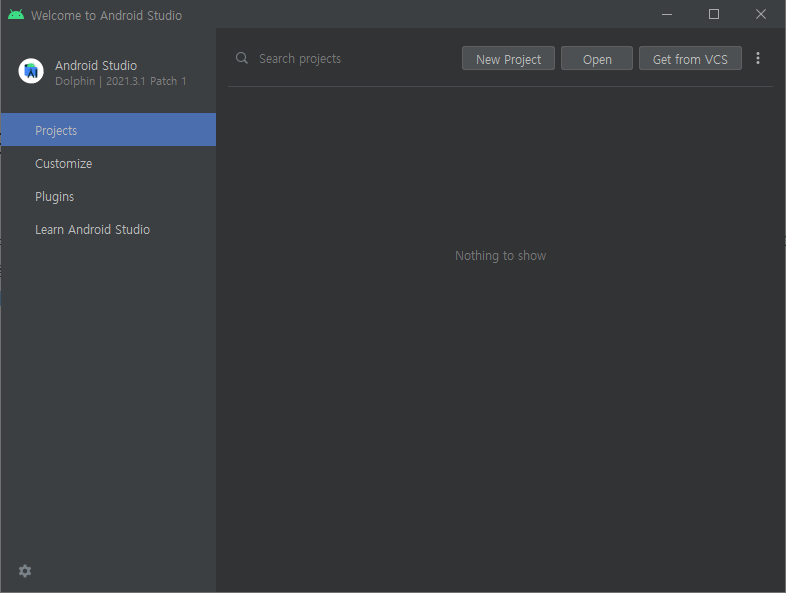Click the green Android title bar icon
Viewport: 786px width, 593px height.
click(16, 15)
